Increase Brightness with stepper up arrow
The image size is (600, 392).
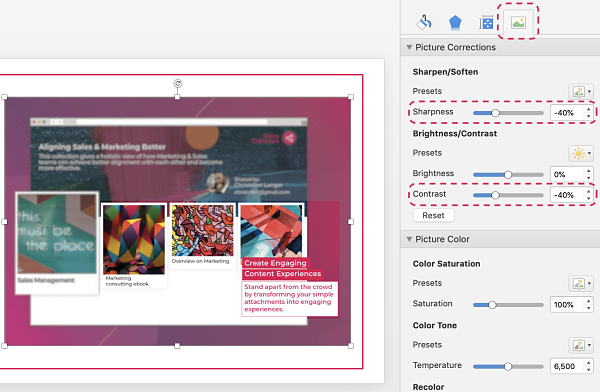click(x=589, y=171)
